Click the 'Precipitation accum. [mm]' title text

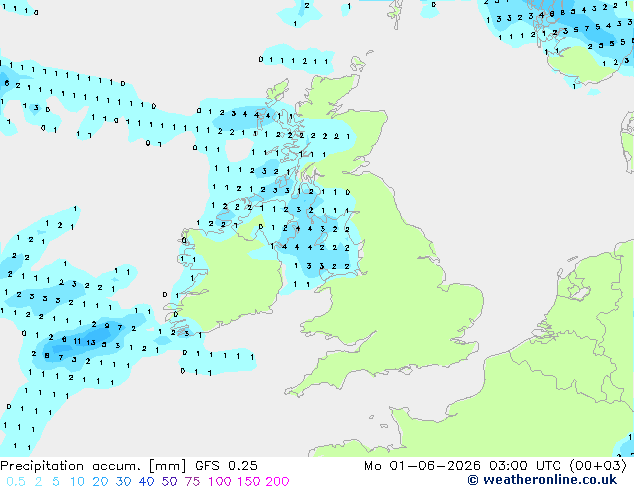pos(93,466)
